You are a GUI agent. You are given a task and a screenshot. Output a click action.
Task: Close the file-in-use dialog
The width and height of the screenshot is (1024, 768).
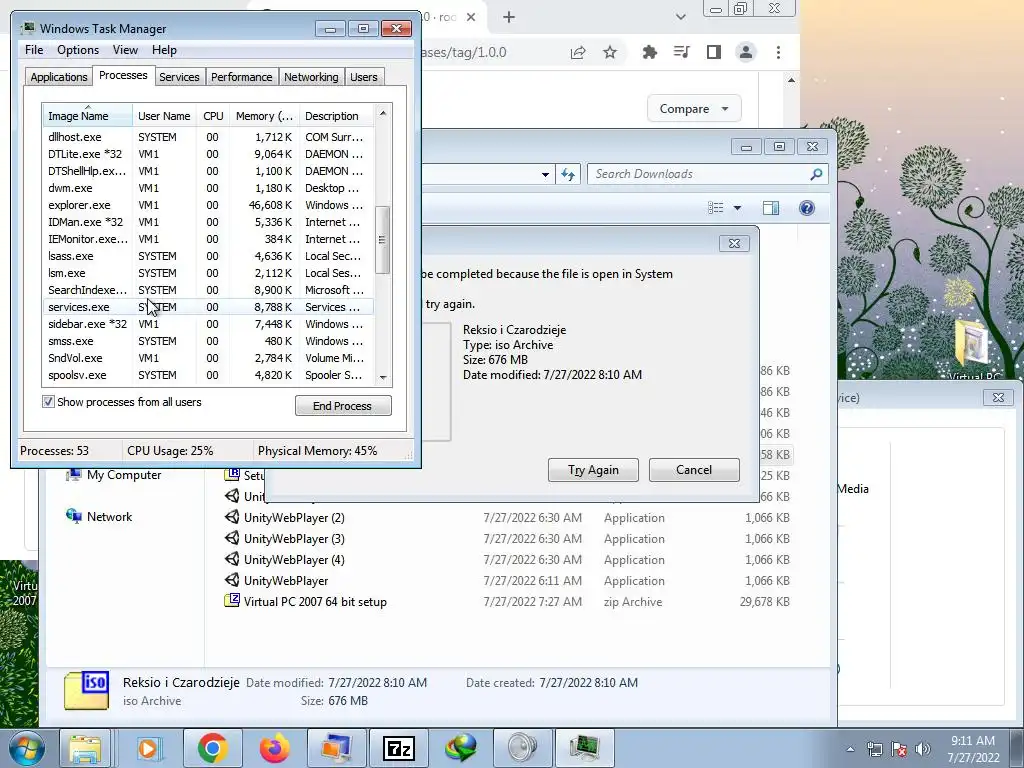tap(734, 244)
